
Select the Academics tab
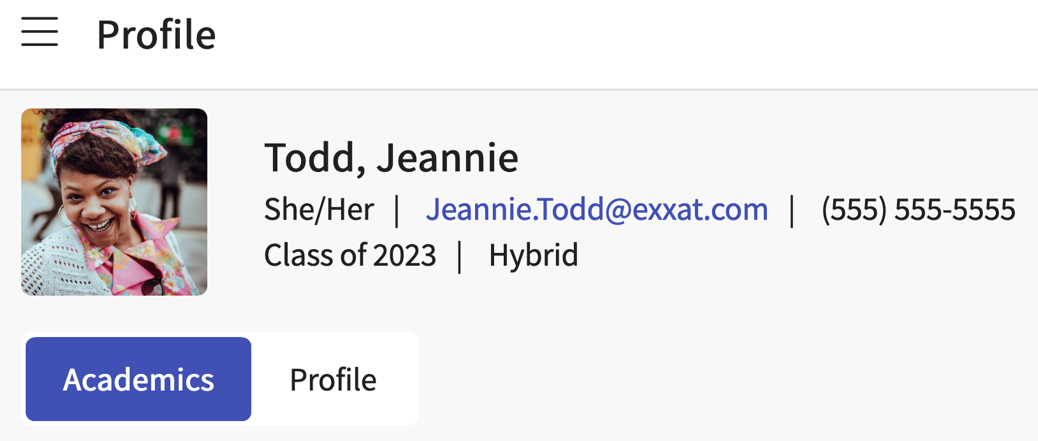click(x=138, y=379)
